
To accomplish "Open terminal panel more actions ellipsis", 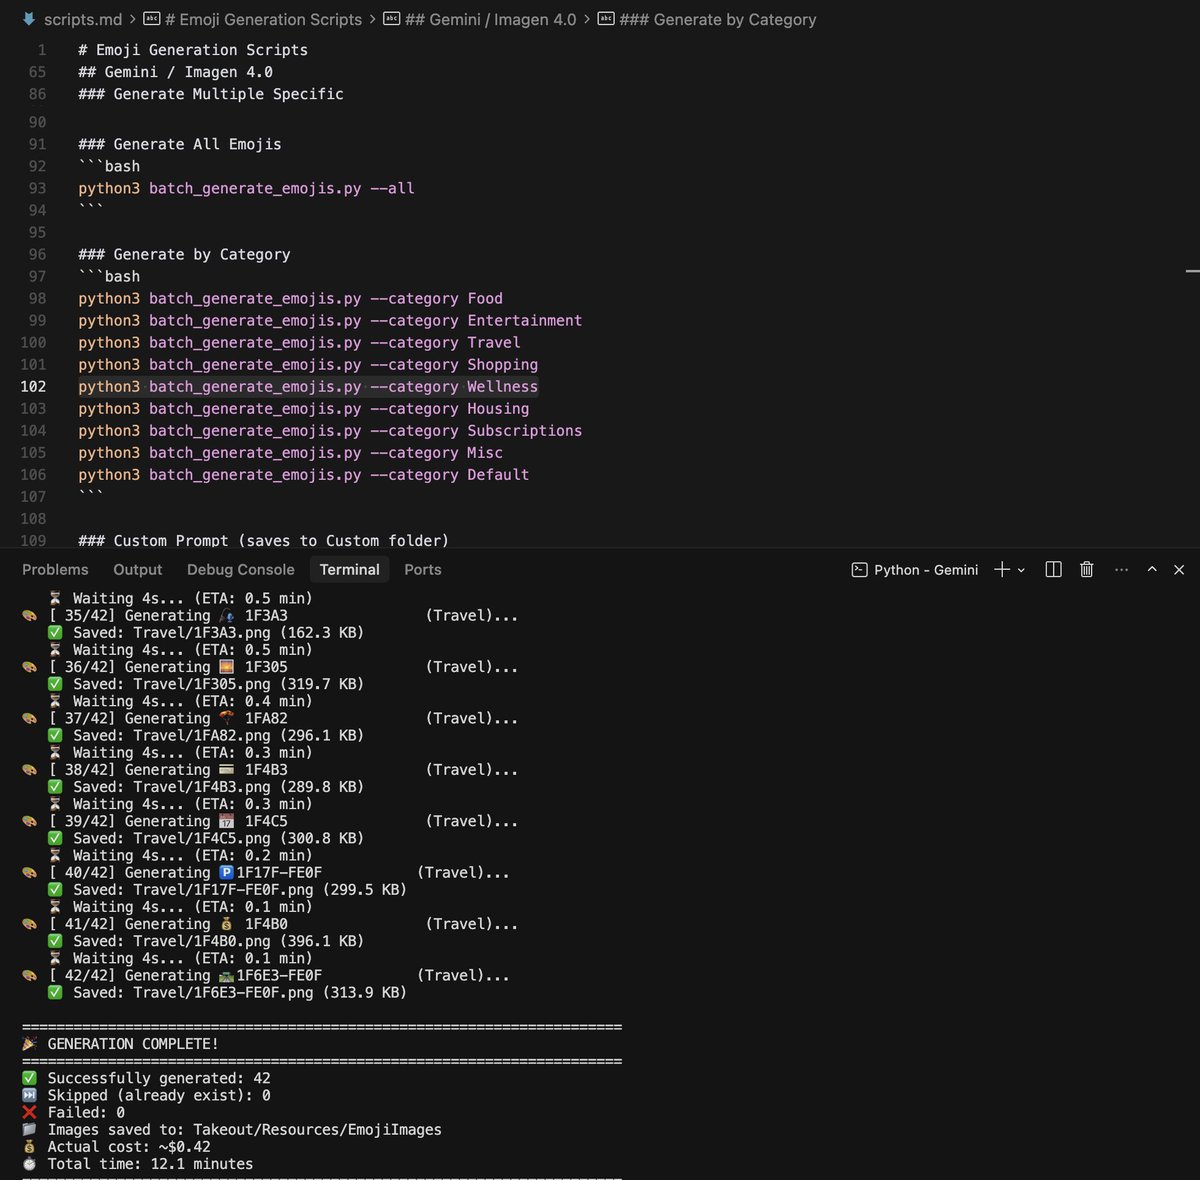I will [1121, 569].
